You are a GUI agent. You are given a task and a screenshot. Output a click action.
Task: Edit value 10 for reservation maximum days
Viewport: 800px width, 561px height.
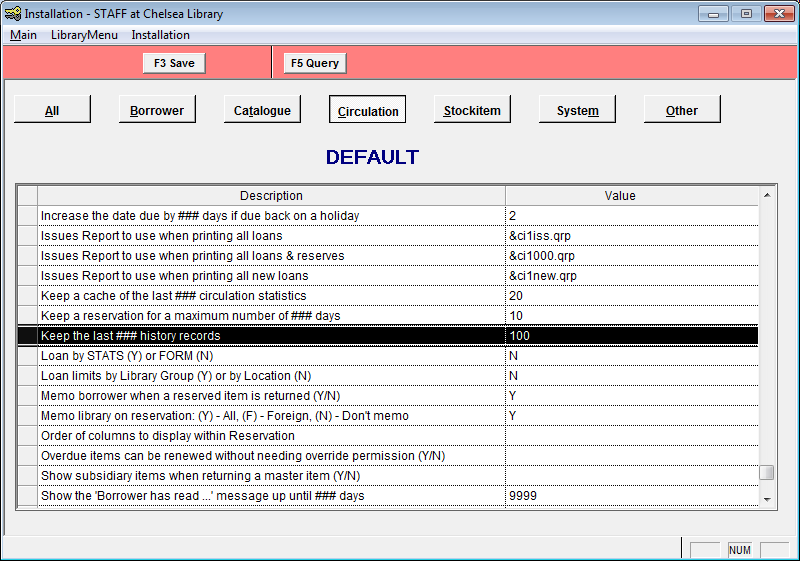point(632,316)
